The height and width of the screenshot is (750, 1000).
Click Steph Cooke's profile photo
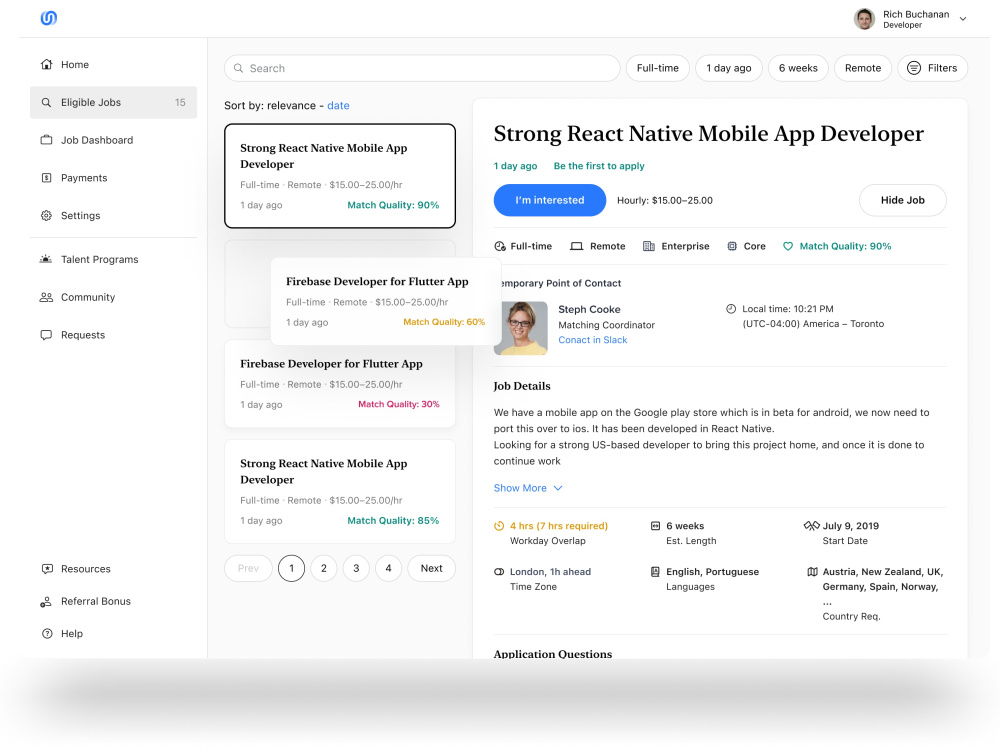tap(524, 328)
